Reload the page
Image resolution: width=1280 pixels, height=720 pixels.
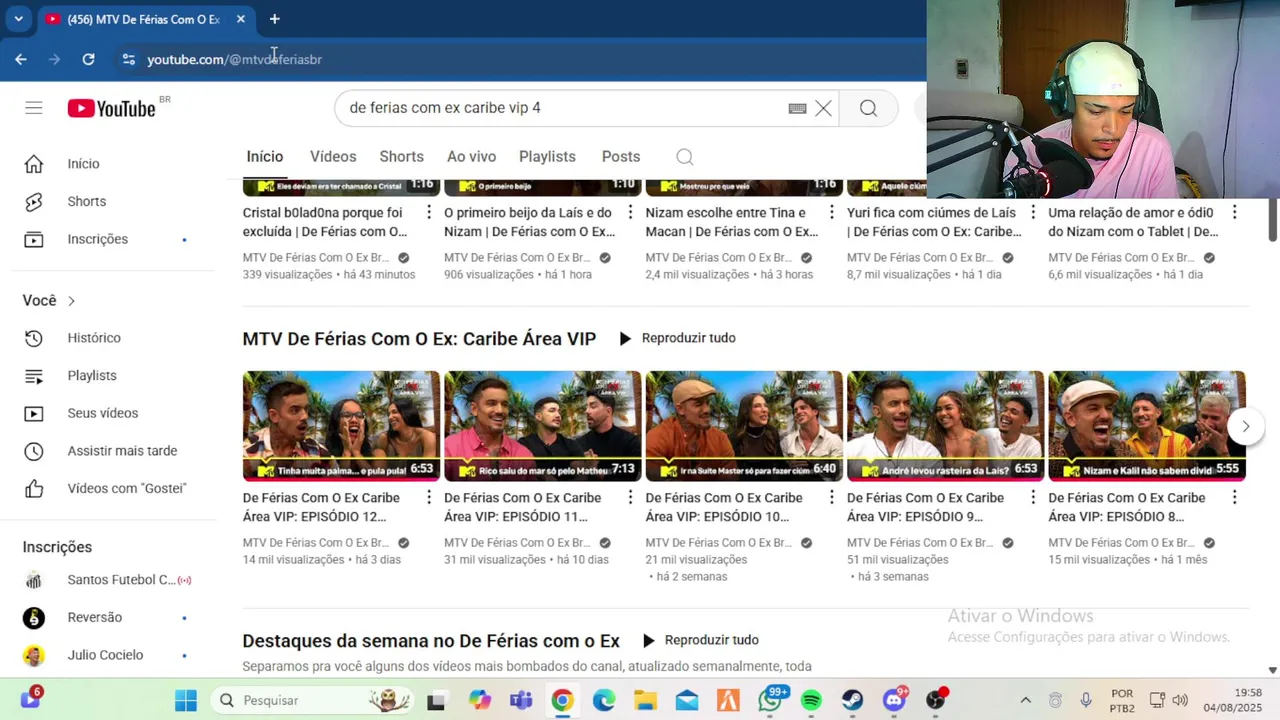[x=88, y=59]
